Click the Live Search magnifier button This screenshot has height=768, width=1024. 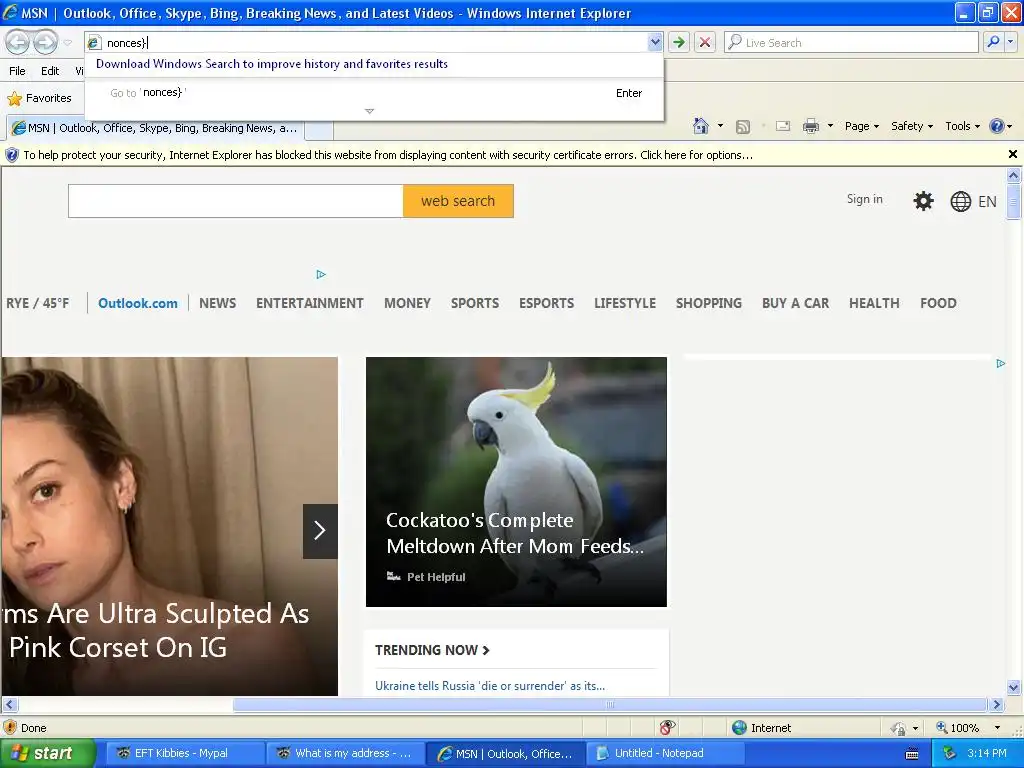point(993,42)
